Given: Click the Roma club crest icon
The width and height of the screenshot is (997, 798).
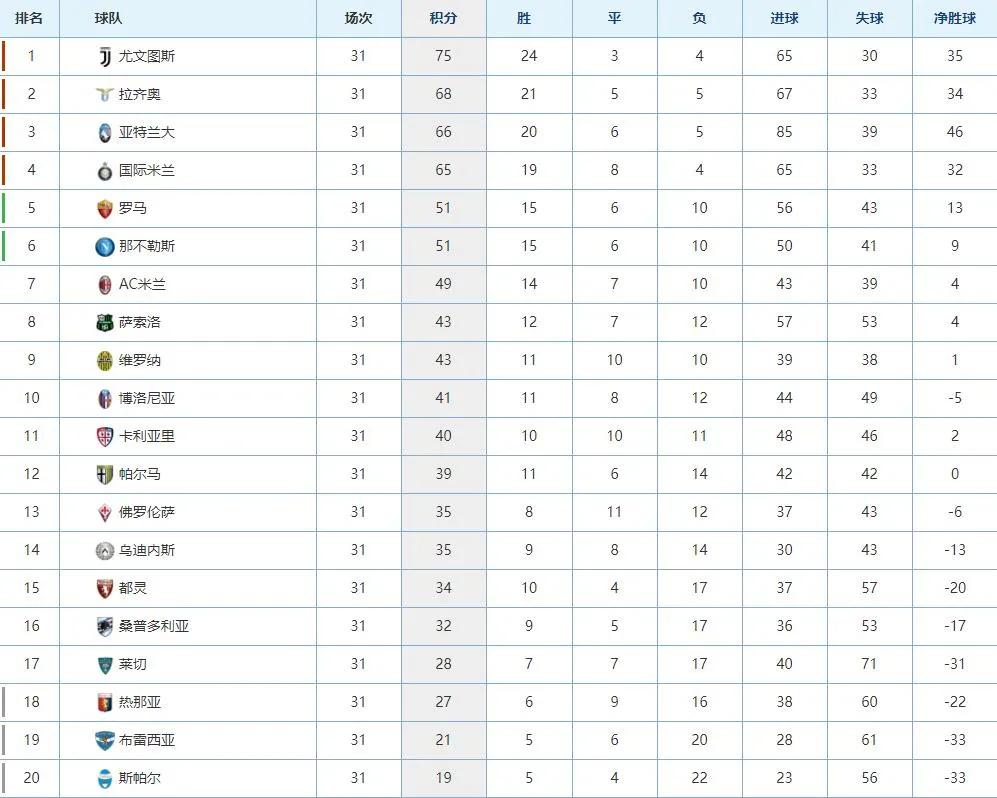Looking at the screenshot, I should point(105,209).
